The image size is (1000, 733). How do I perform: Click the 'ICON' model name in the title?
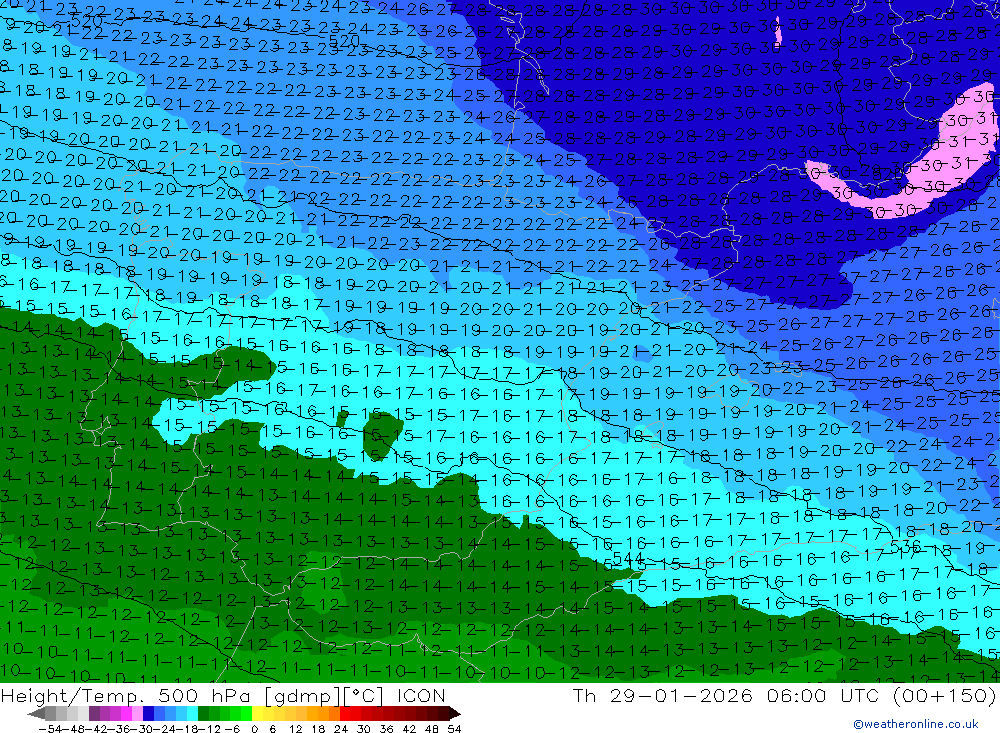tap(422, 695)
